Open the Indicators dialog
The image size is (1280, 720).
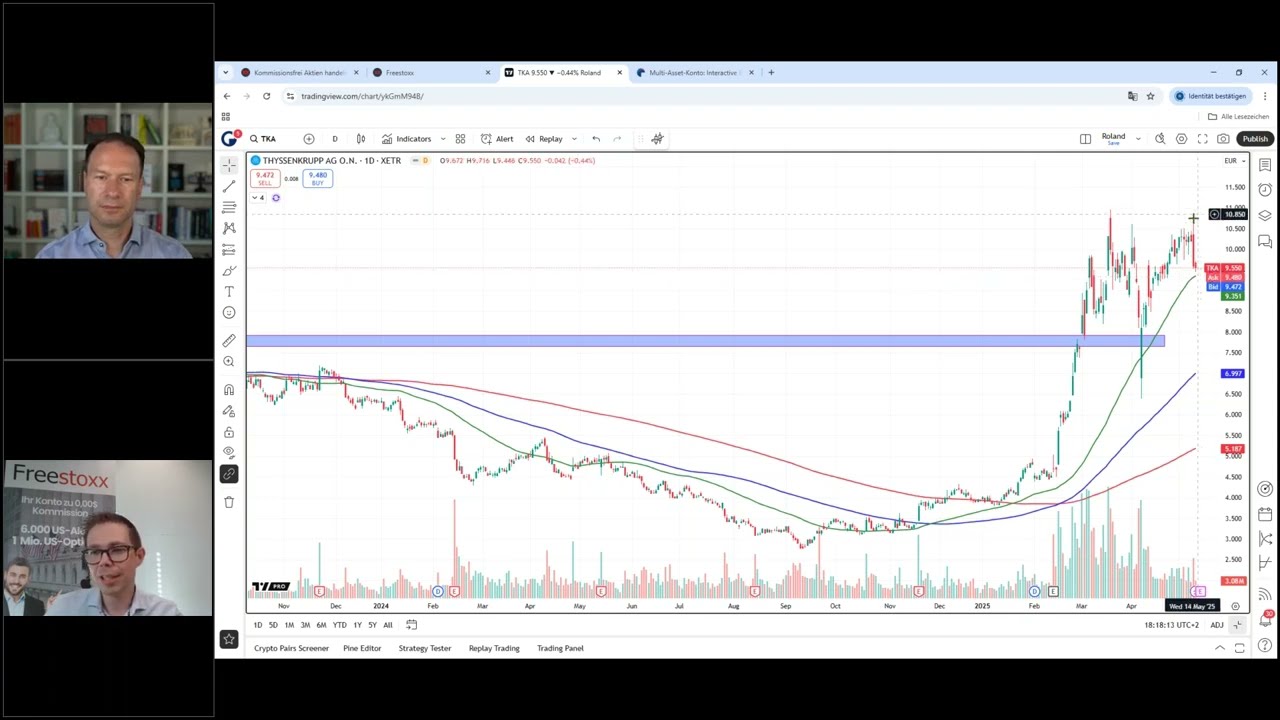[x=407, y=139]
